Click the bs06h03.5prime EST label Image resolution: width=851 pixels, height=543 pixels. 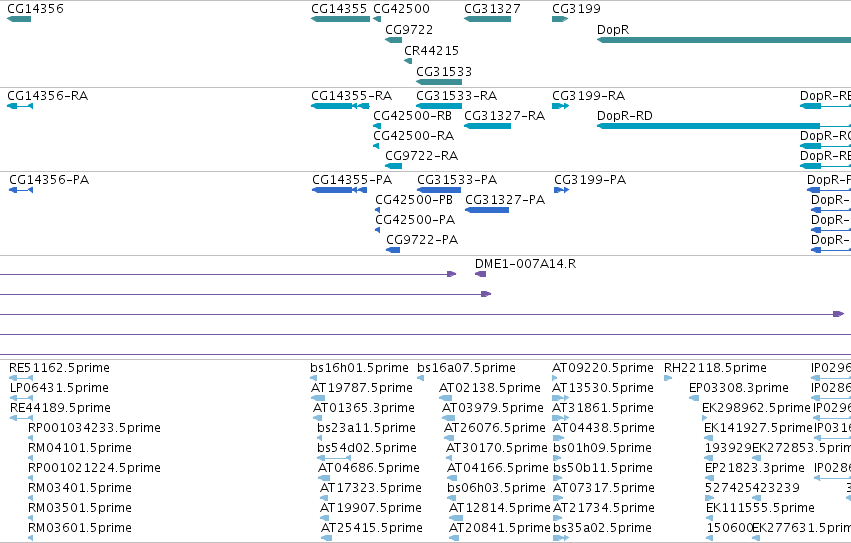pyautogui.click(x=497, y=488)
